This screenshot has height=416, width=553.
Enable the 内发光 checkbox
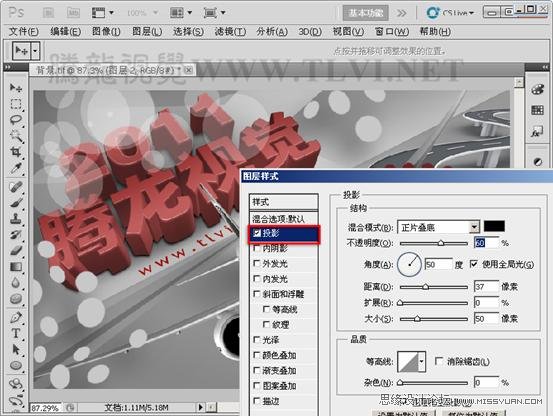point(257,279)
